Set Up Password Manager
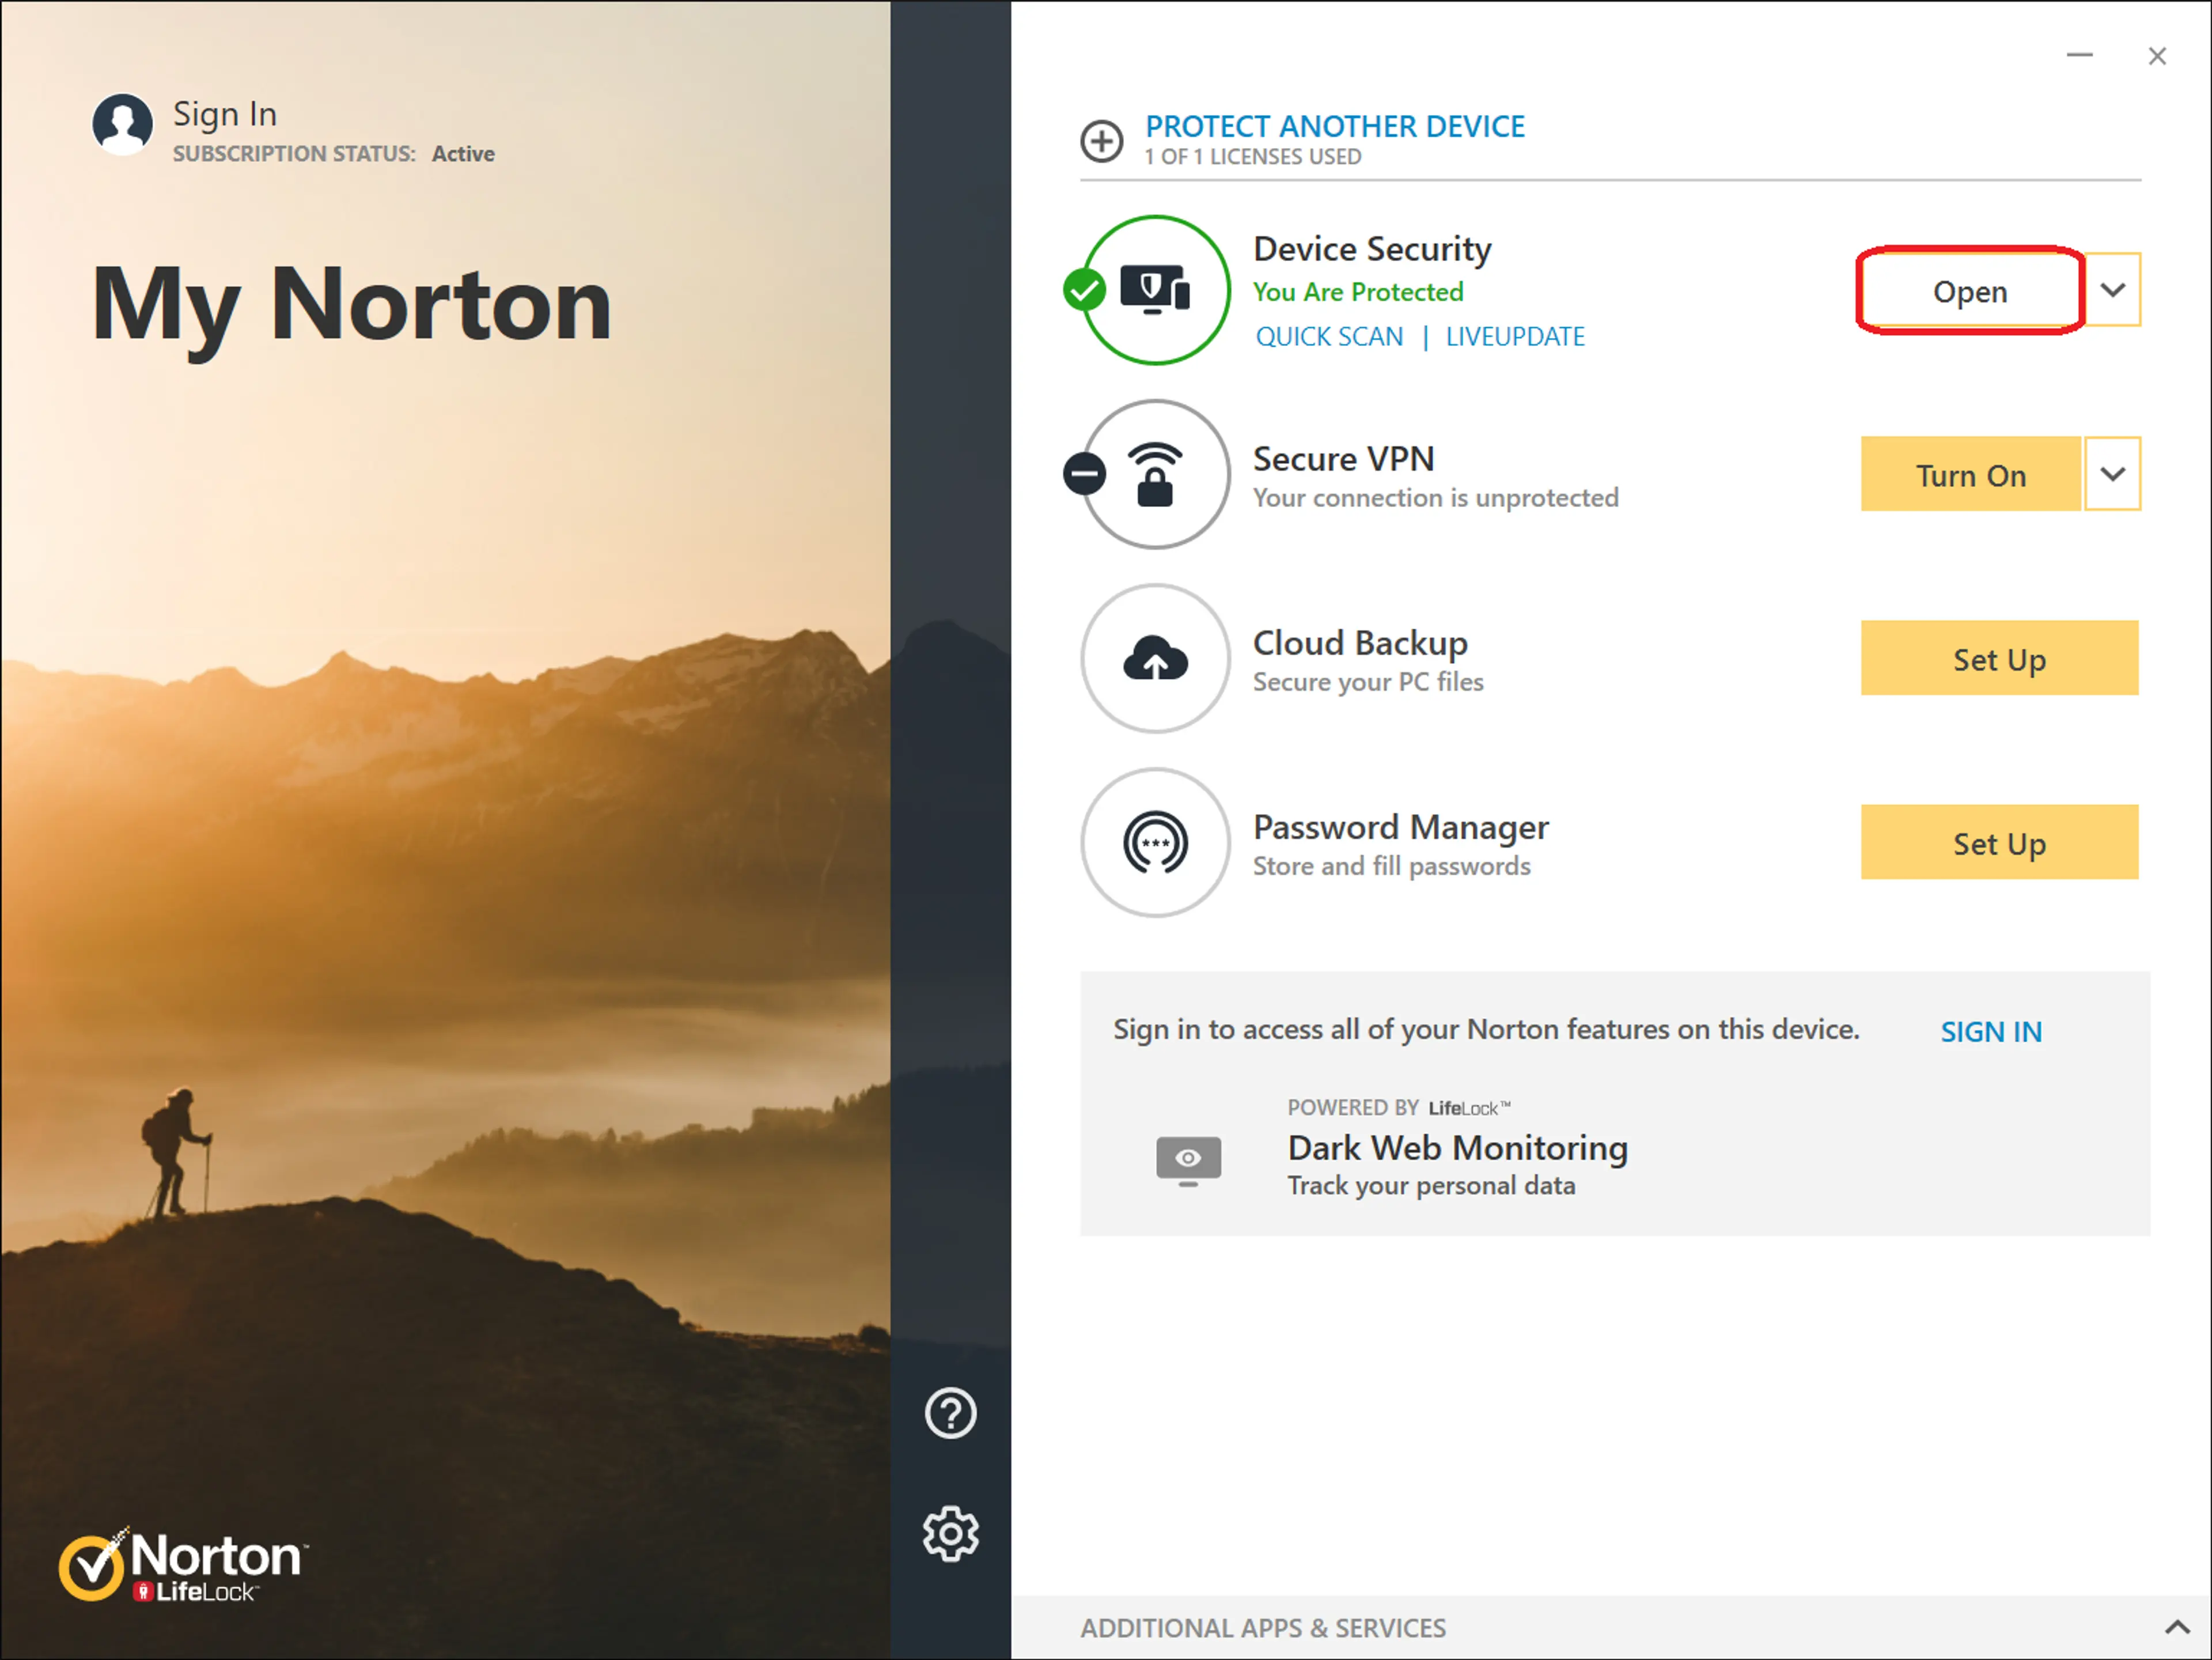 pos(1998,843)
